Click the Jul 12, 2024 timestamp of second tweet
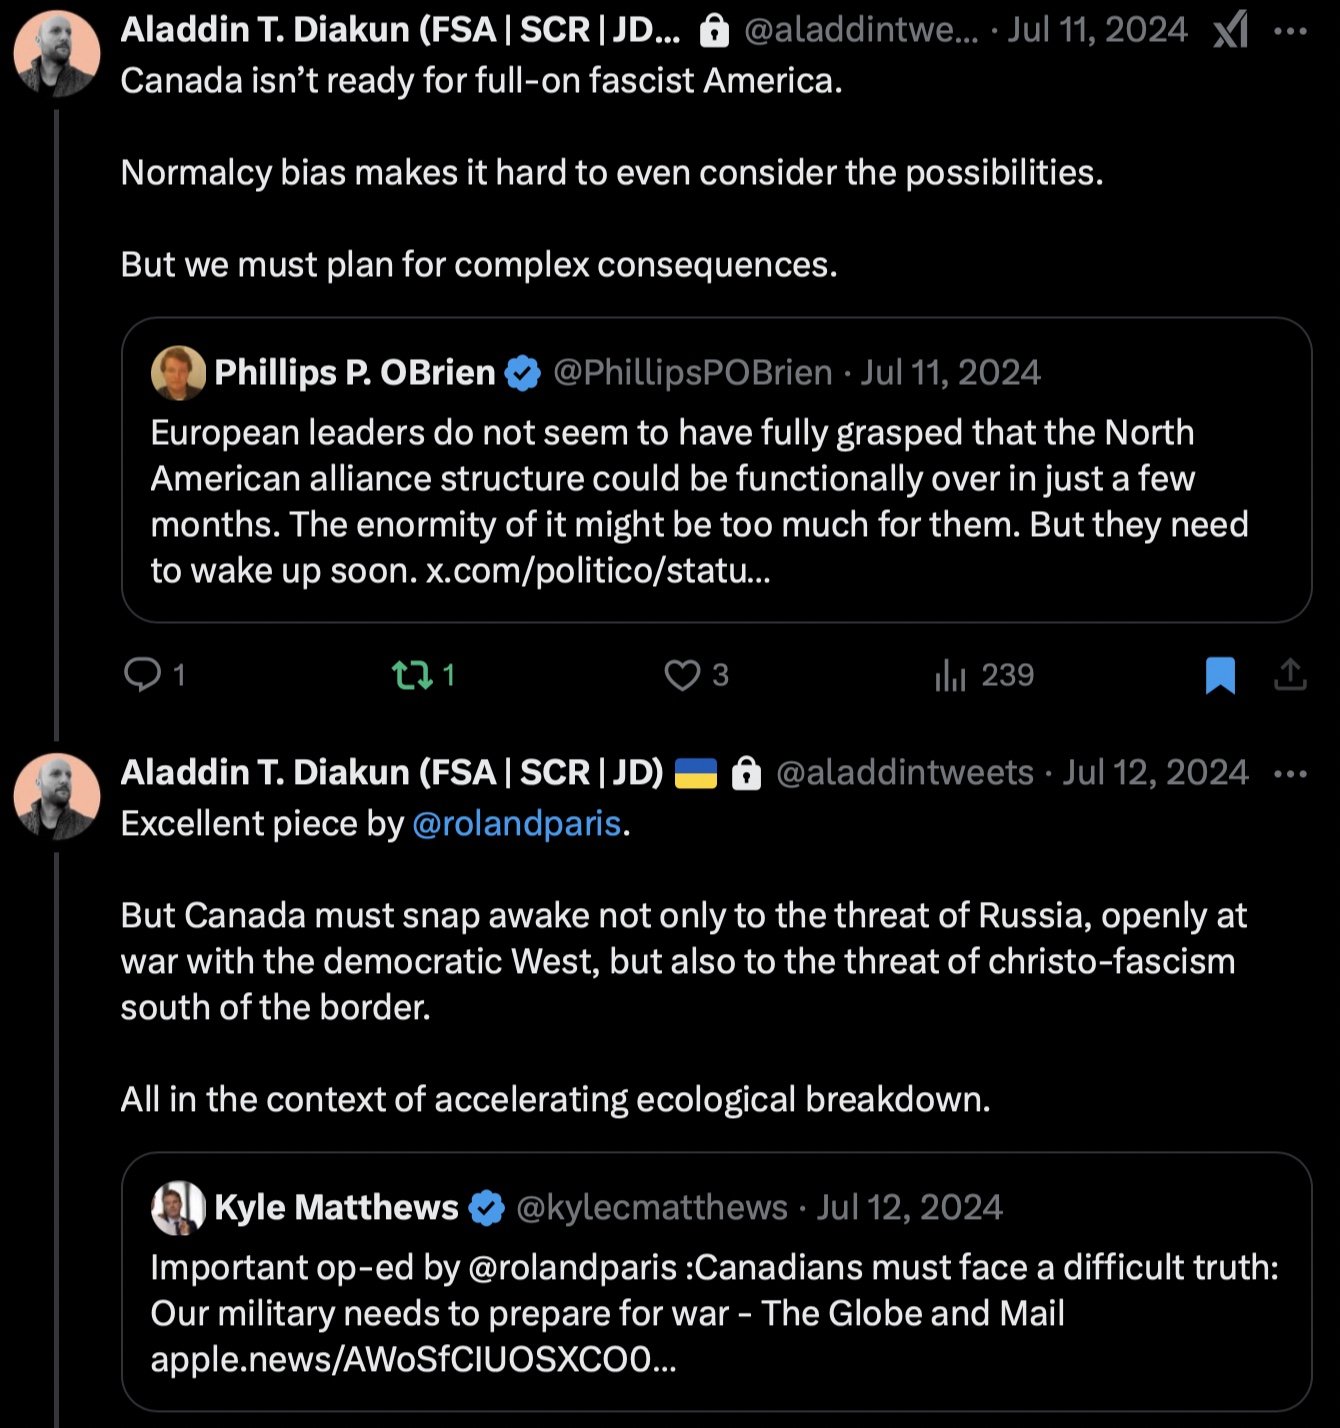The width and height of the screenshot is (1340, 1428). click(x=1155, y=773)
